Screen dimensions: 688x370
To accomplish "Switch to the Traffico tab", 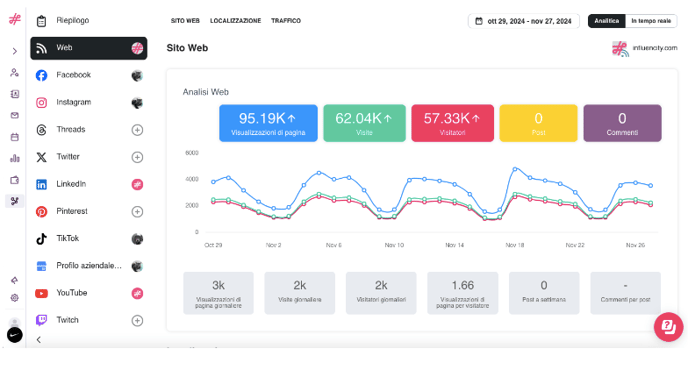I will pos(286,21).
